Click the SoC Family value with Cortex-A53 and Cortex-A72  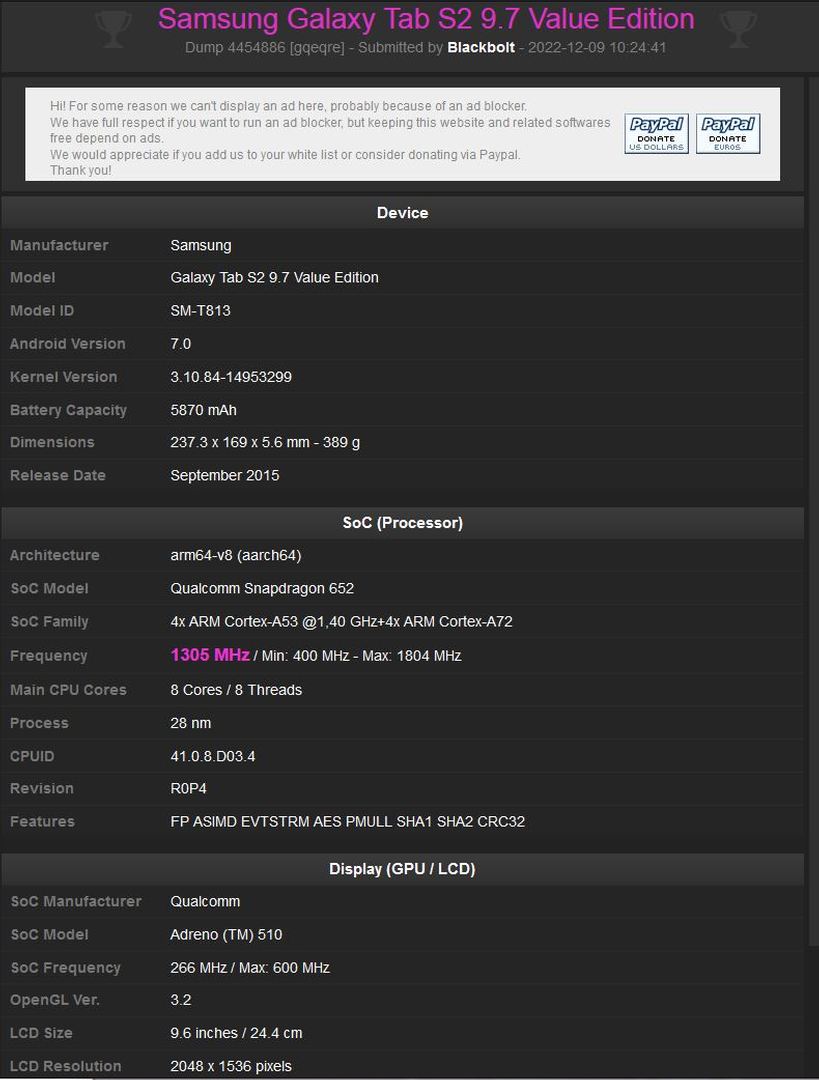coord(341,621)
